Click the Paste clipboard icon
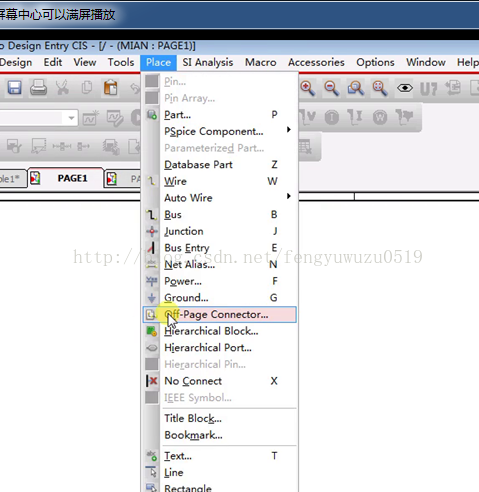 pos(111,88)
